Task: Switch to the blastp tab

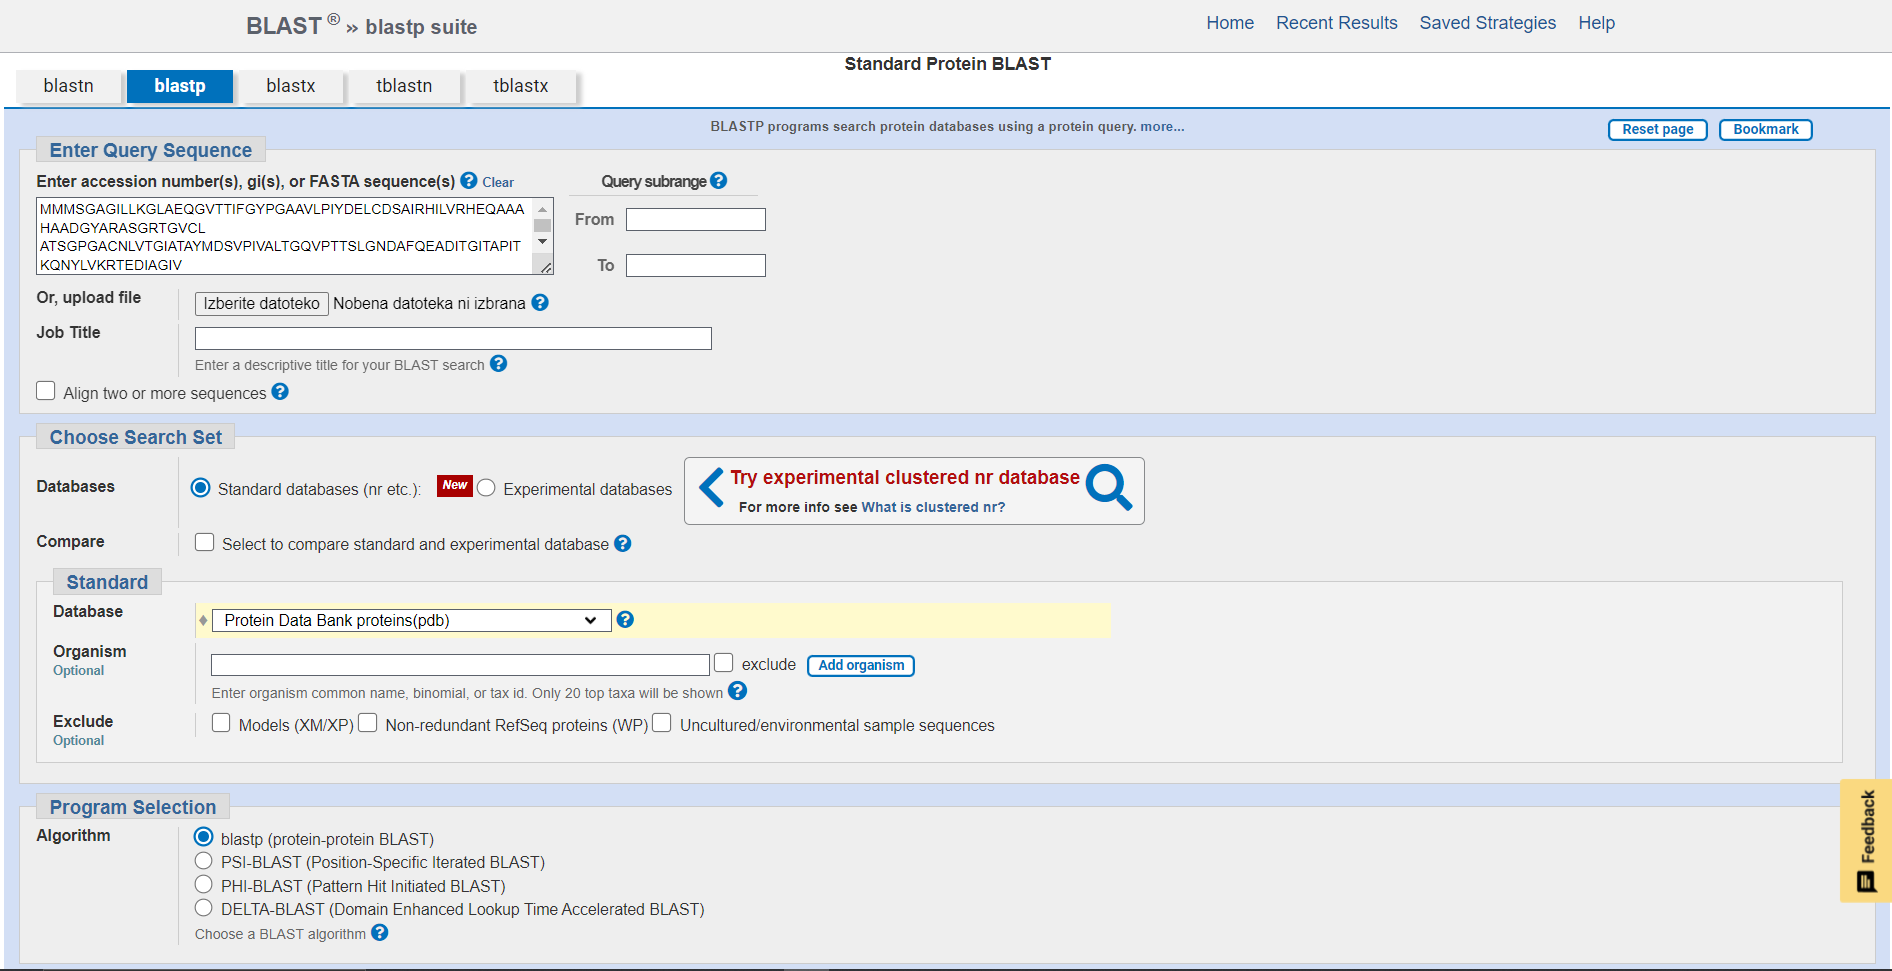Action: coord(180,86)
